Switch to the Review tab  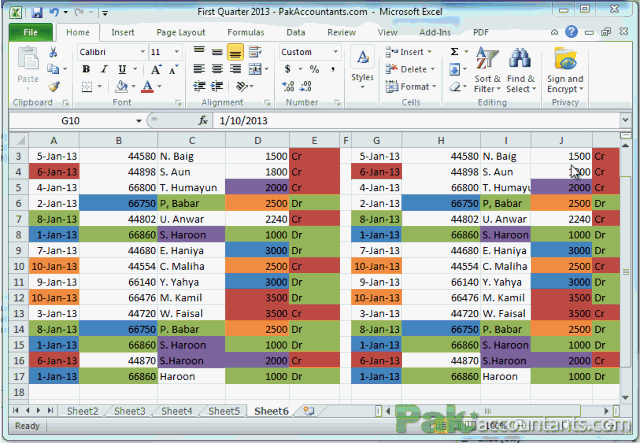[342, 32]
